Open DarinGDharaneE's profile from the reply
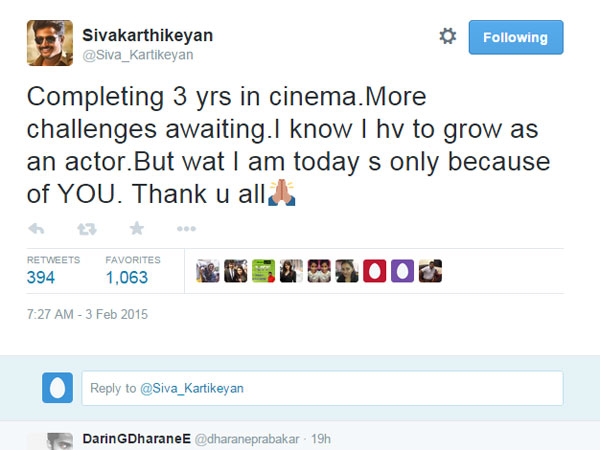This screenshot has height=450, width=600. [136, 439]
